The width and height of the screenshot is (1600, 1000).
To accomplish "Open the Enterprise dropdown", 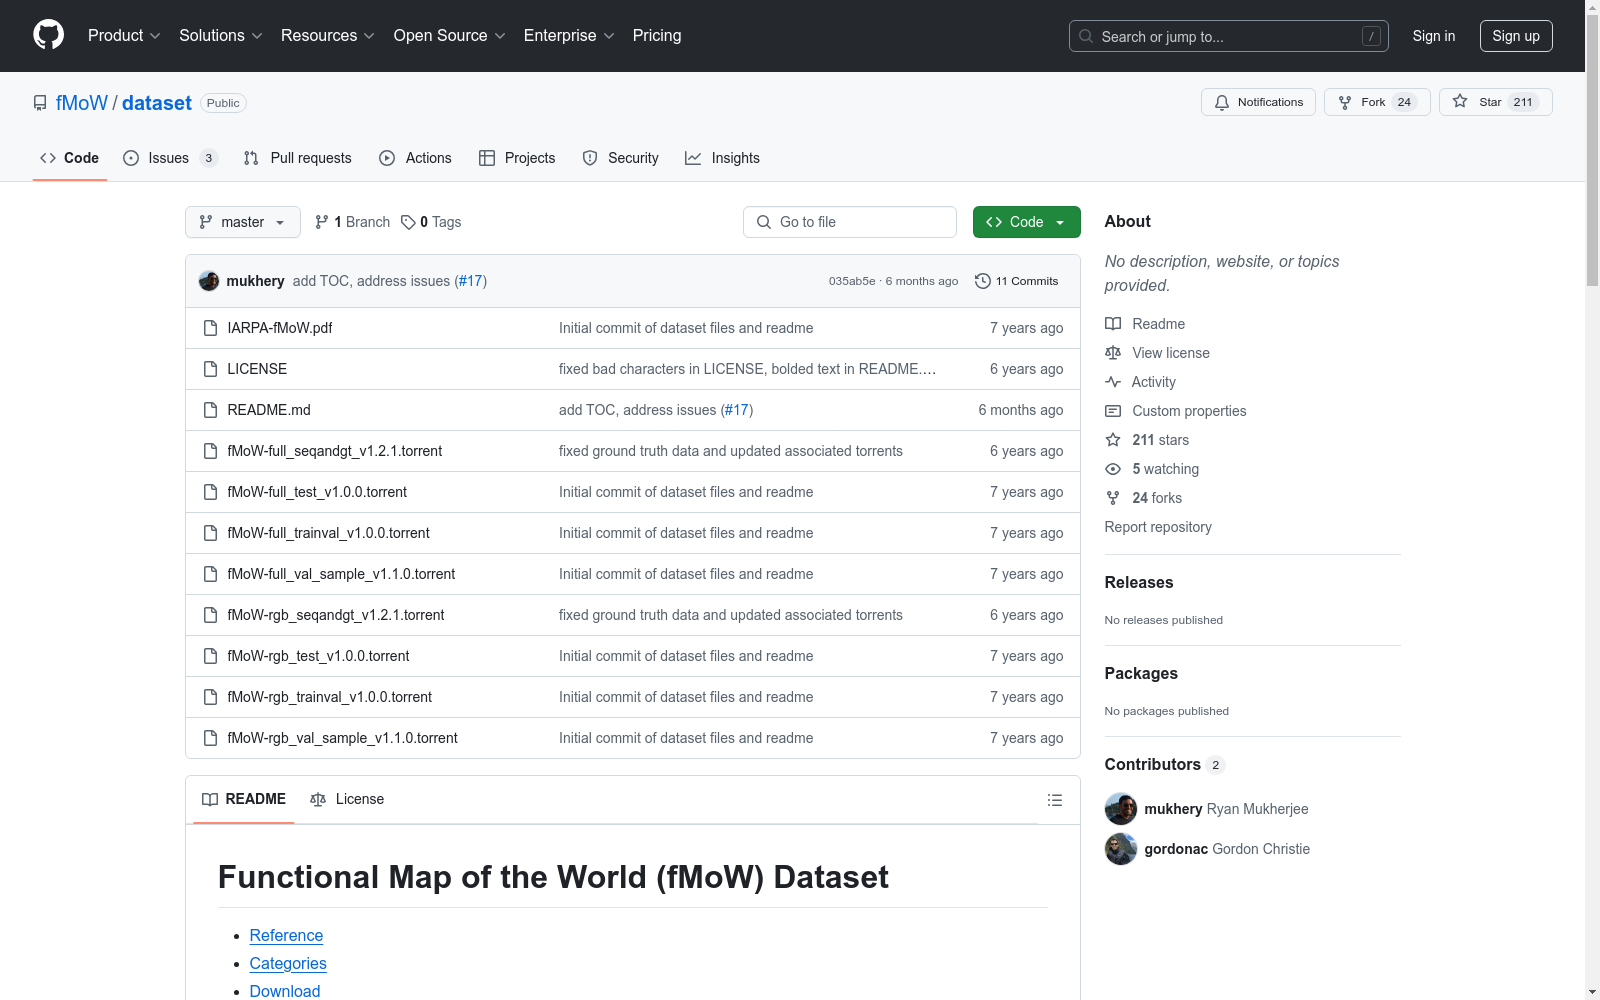I will 569,35.
